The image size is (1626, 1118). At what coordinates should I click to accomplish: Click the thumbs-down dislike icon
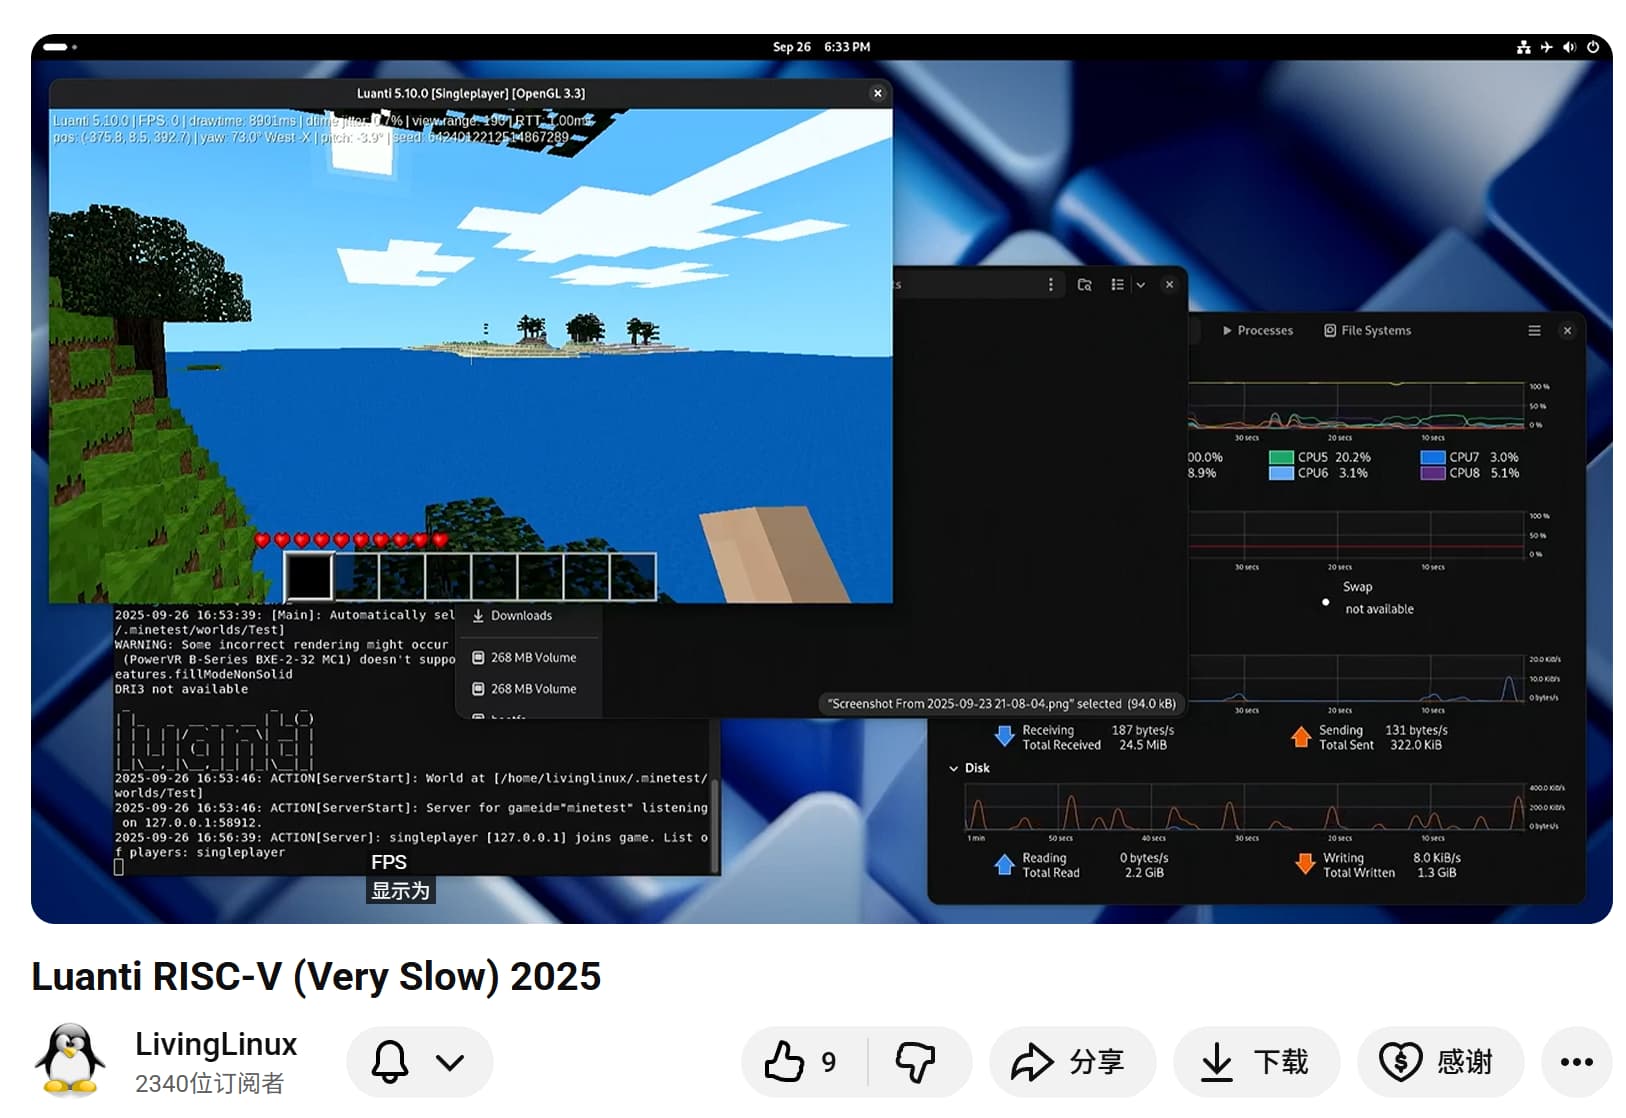tap(915, 1061)
